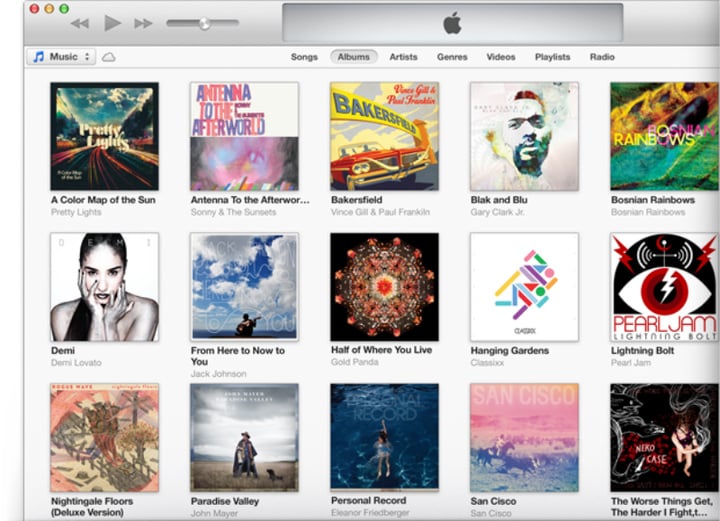Image resolution: width=720 pixels, height=521 pixels.
Task: Open the Paradise Valley album cover
Action: [244, 437]
